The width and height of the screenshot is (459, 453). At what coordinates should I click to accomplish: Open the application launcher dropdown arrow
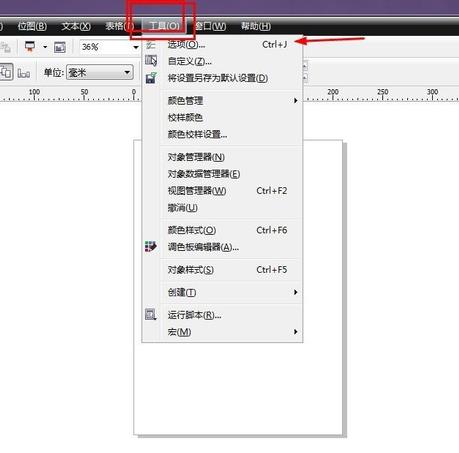(45, 47)
